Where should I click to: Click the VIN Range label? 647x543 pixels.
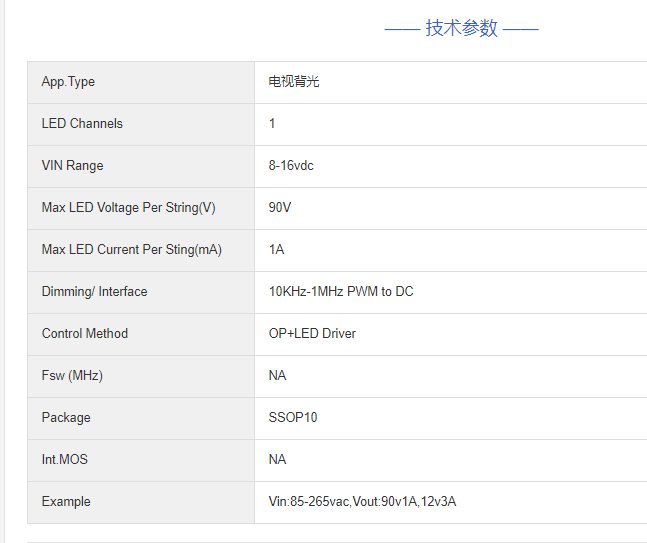(72, 166)
